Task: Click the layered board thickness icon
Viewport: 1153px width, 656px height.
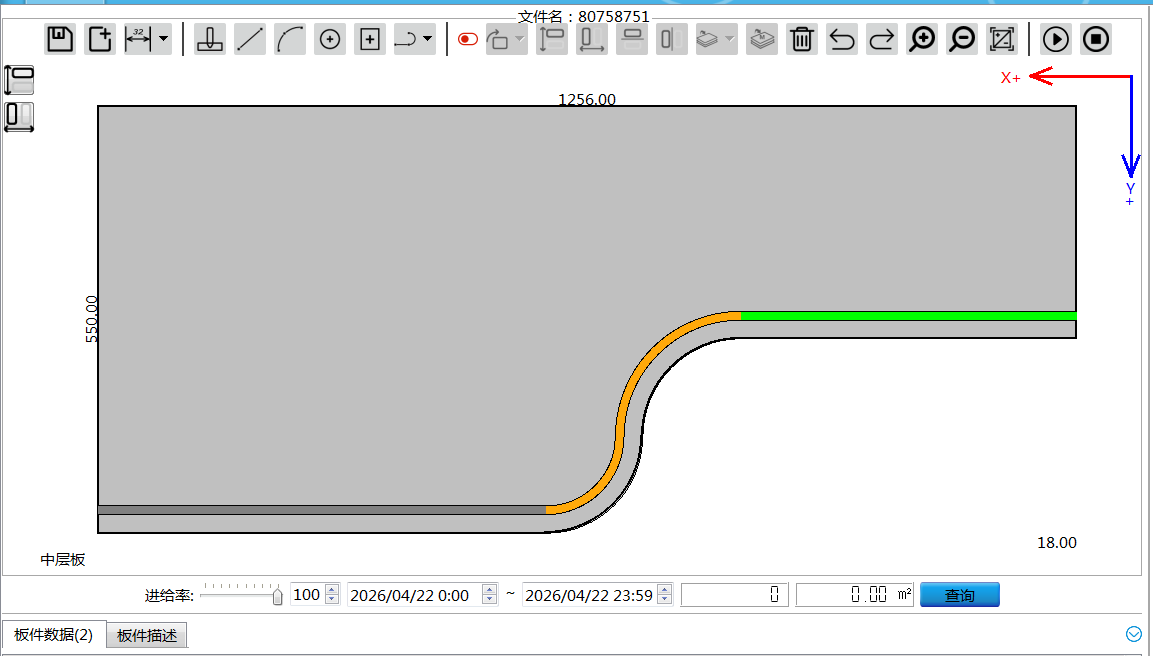Action: click(x=762, y=39)
